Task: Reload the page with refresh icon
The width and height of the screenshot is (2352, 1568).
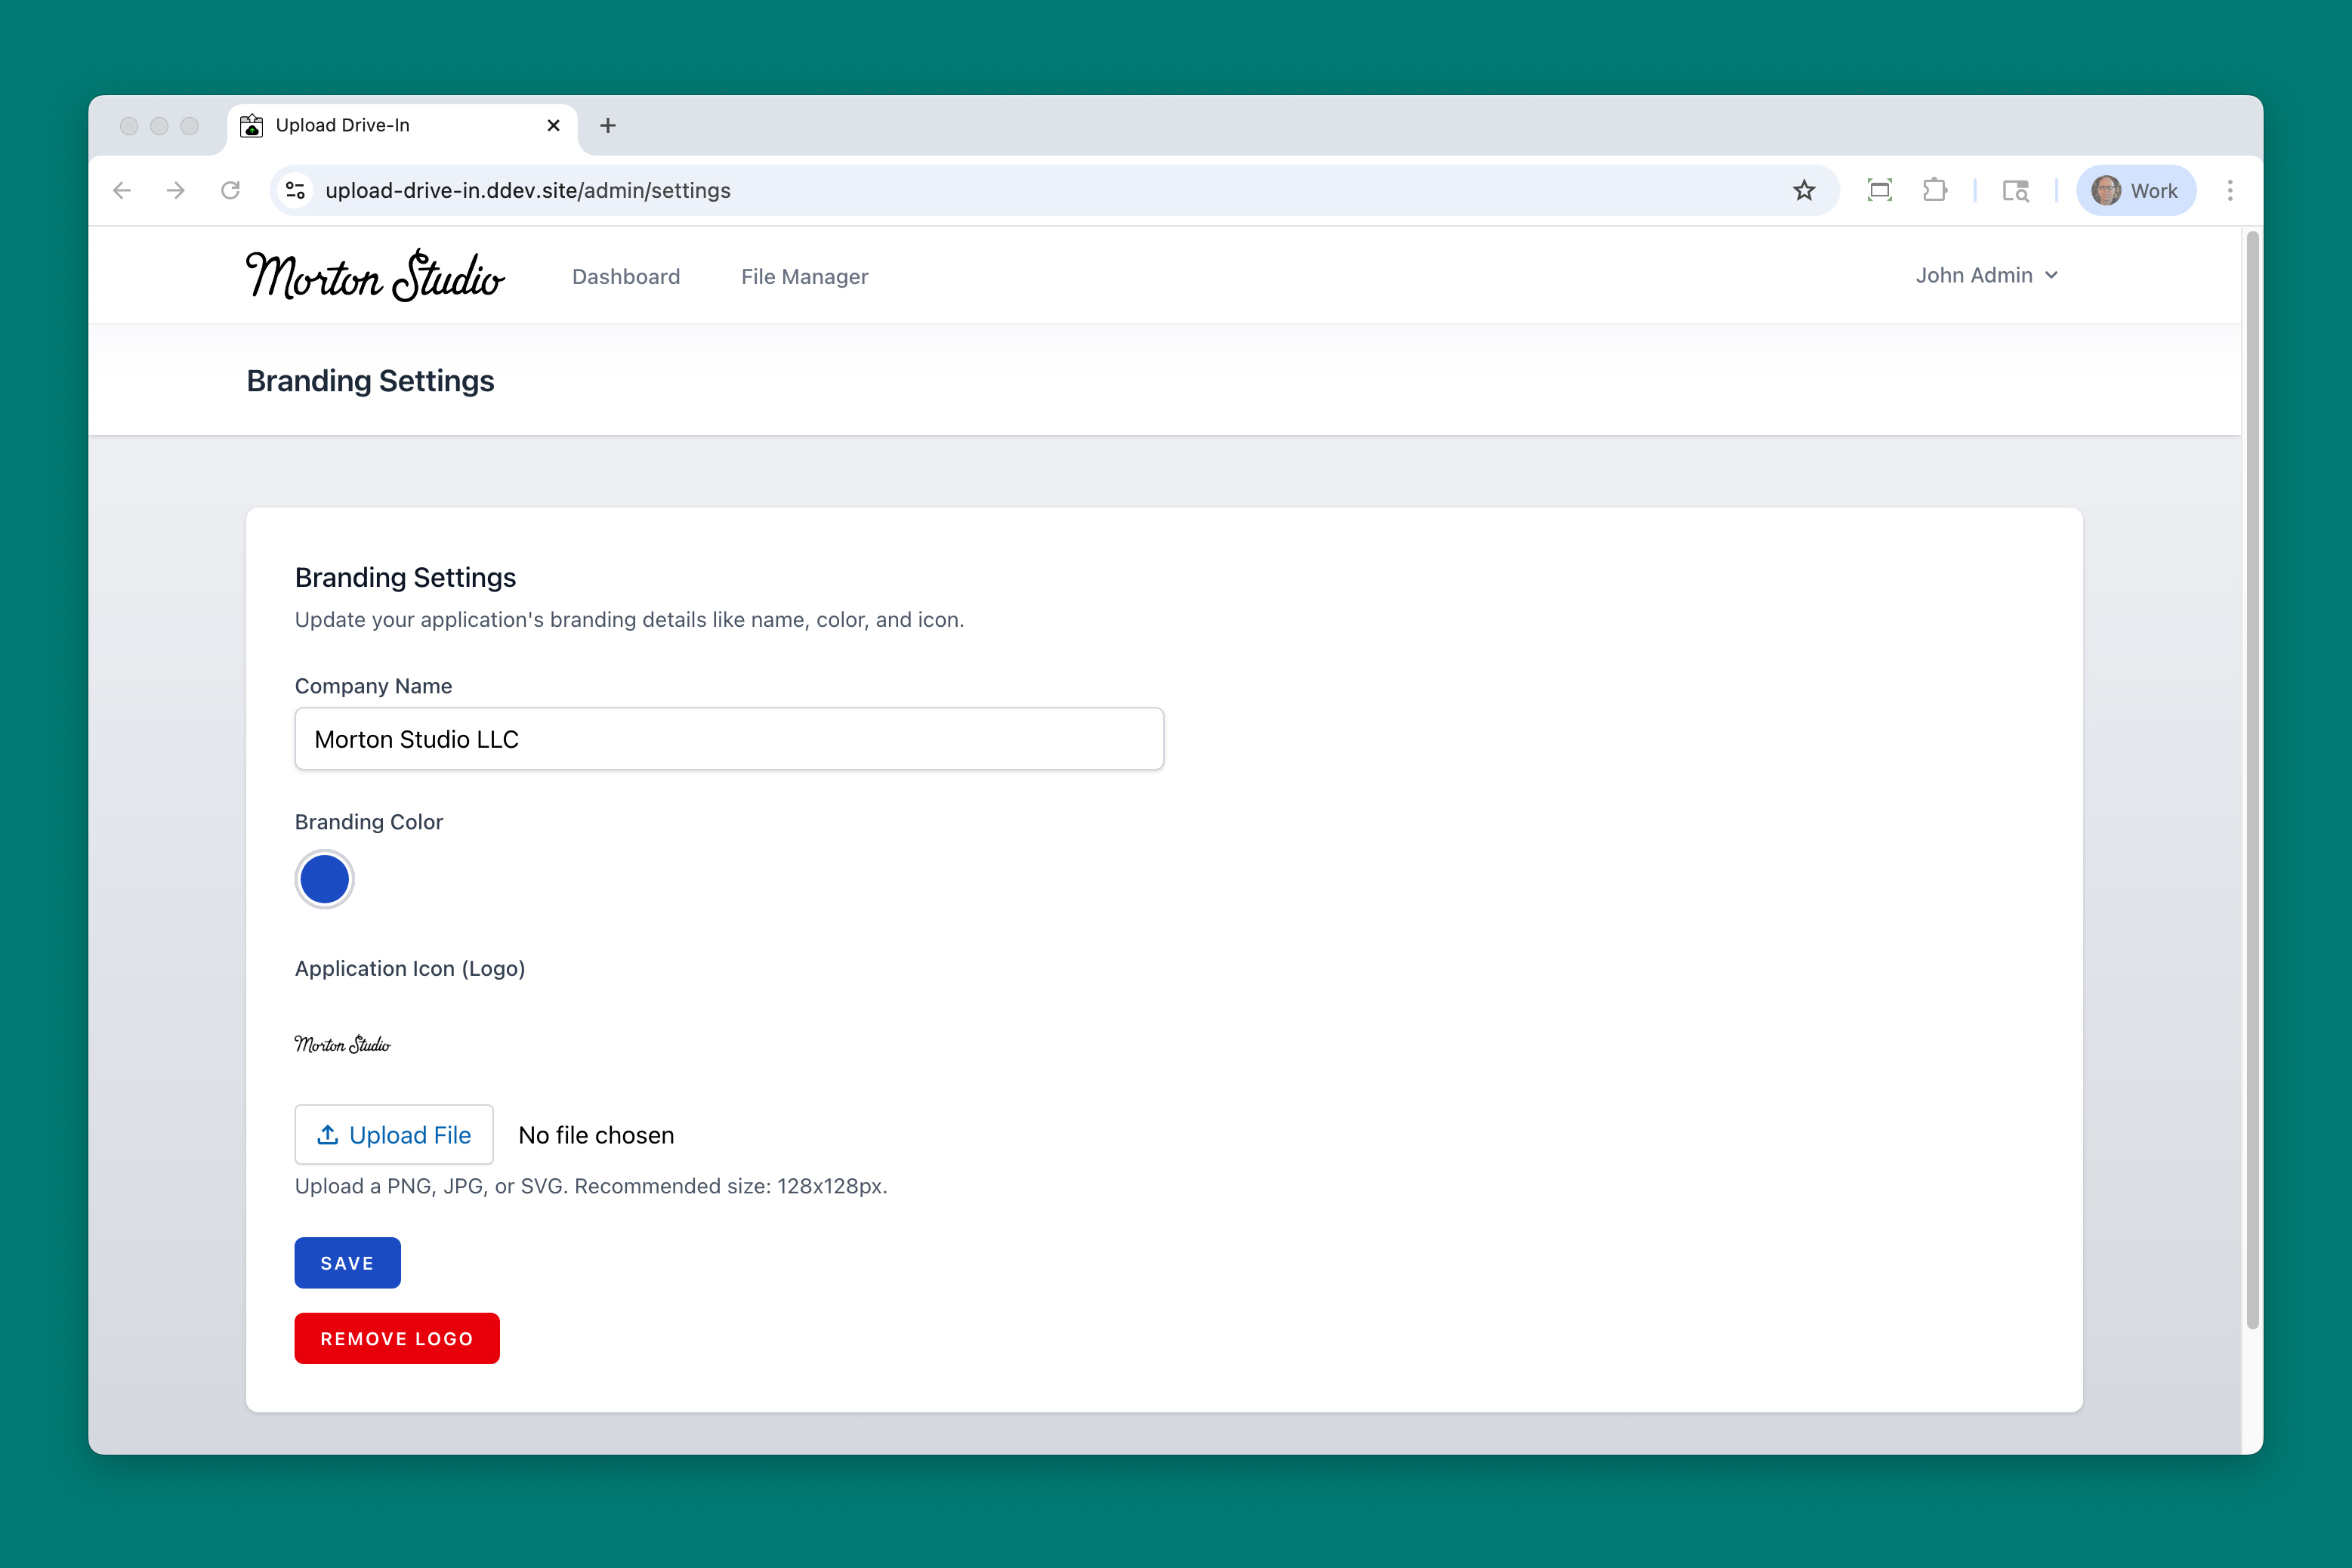Action: pyautogui.click(x=231, y=190)
